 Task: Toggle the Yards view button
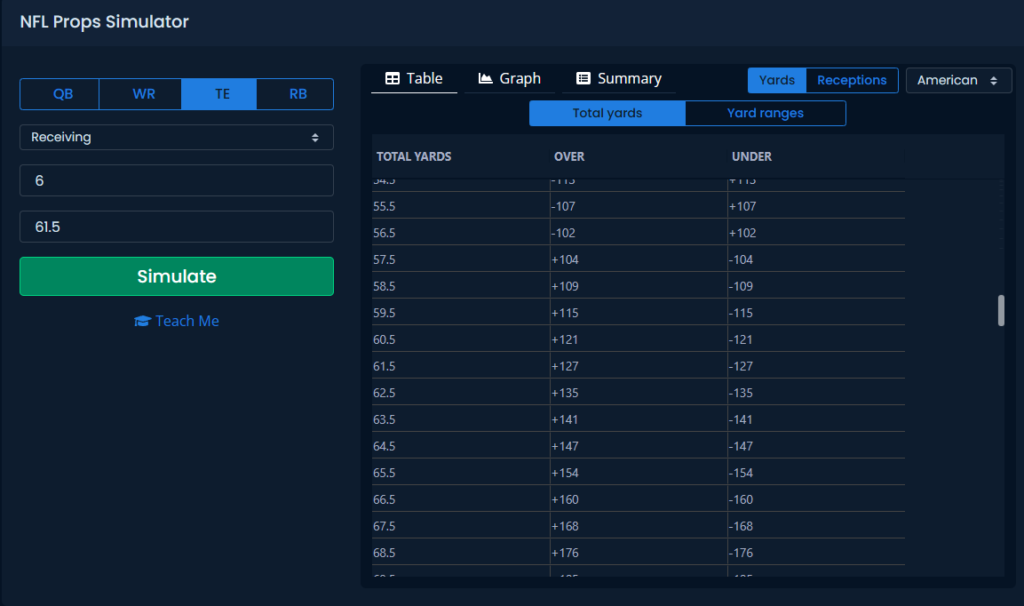pos(777,80)
